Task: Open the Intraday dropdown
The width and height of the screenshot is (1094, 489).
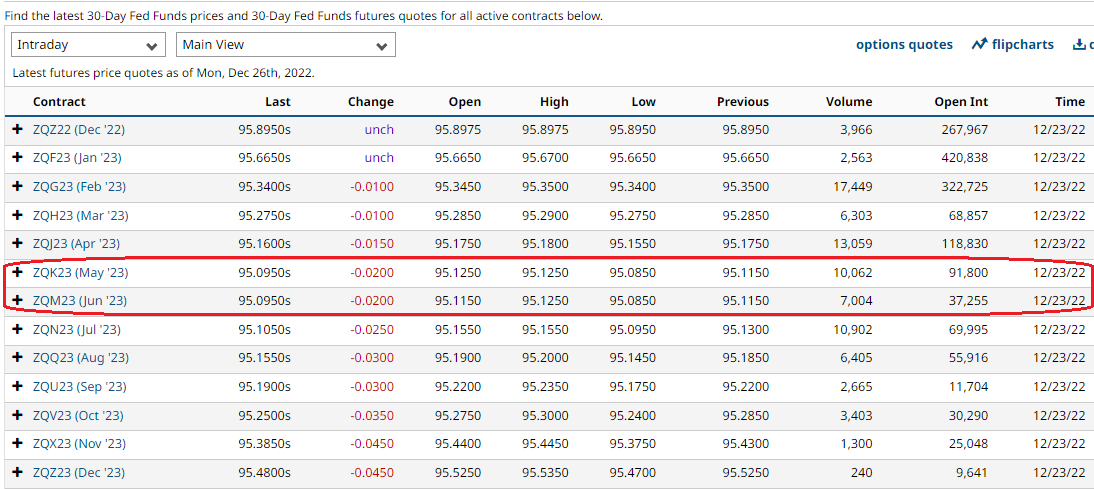Action: click(88, 45)
